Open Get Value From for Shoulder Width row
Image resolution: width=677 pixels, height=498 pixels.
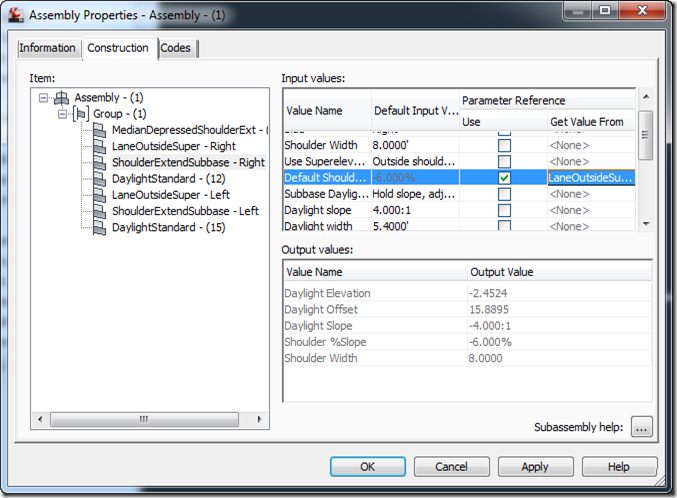[591, 145]
